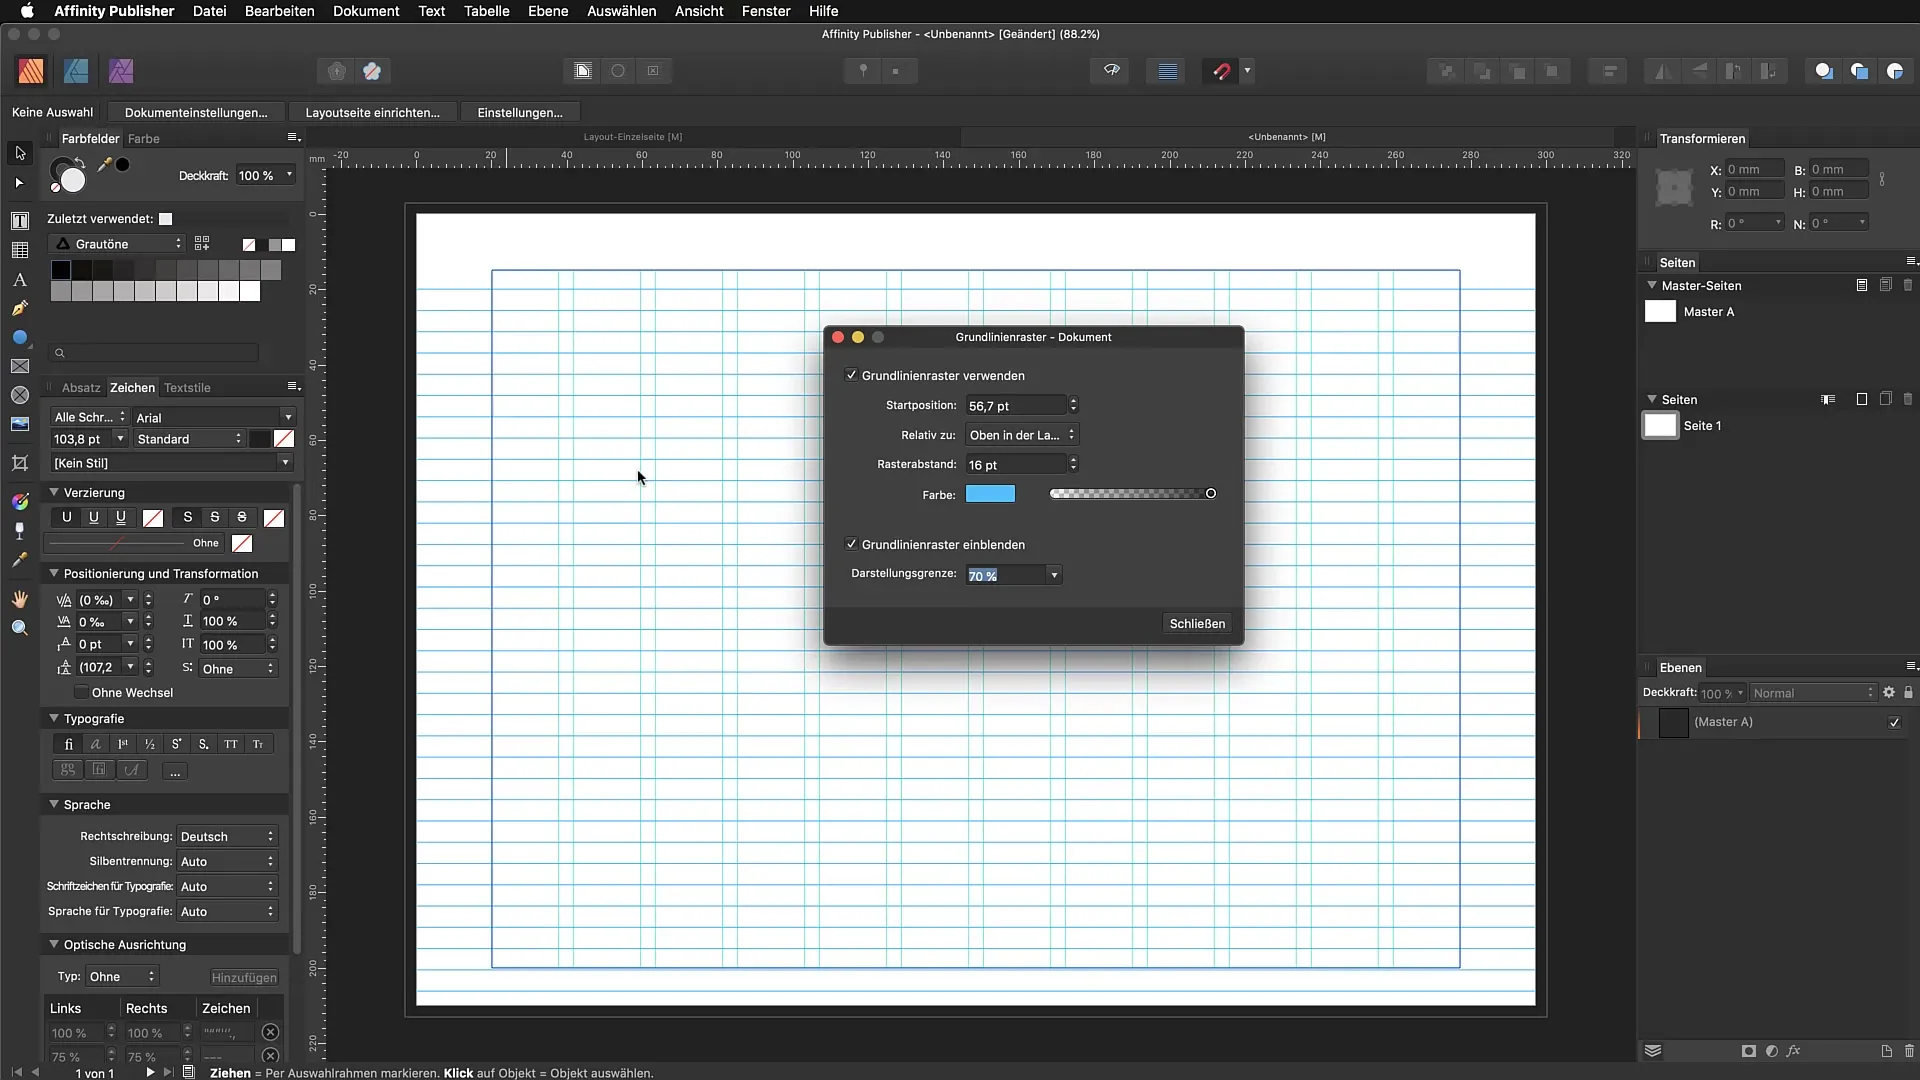Image resolution: width=1920 pixels, height=1080 pixels.
Task: Open the Relativ zu dropdown
Action: [x=1021, y=435]
